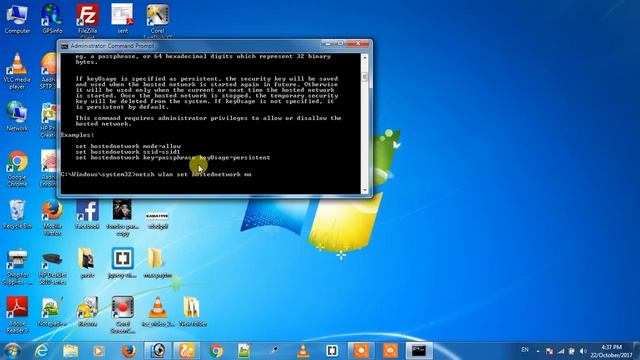Launch the Google Chrome desktop shortcut
The height and width of the screenshot is (360, 640).
click(17, 169)
